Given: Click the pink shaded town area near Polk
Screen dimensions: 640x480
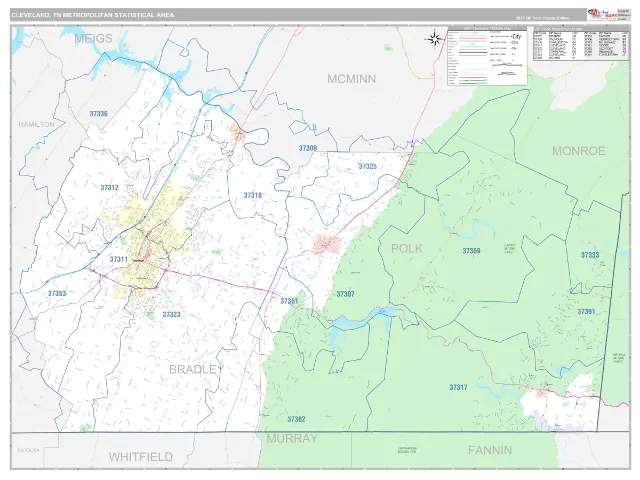Looking at the screenshot, I should click(x=327, y=244).
